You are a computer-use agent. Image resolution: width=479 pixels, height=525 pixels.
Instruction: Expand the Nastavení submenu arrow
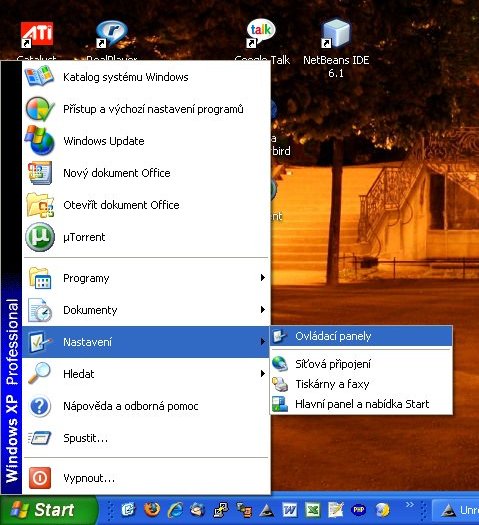pos(263,342)
